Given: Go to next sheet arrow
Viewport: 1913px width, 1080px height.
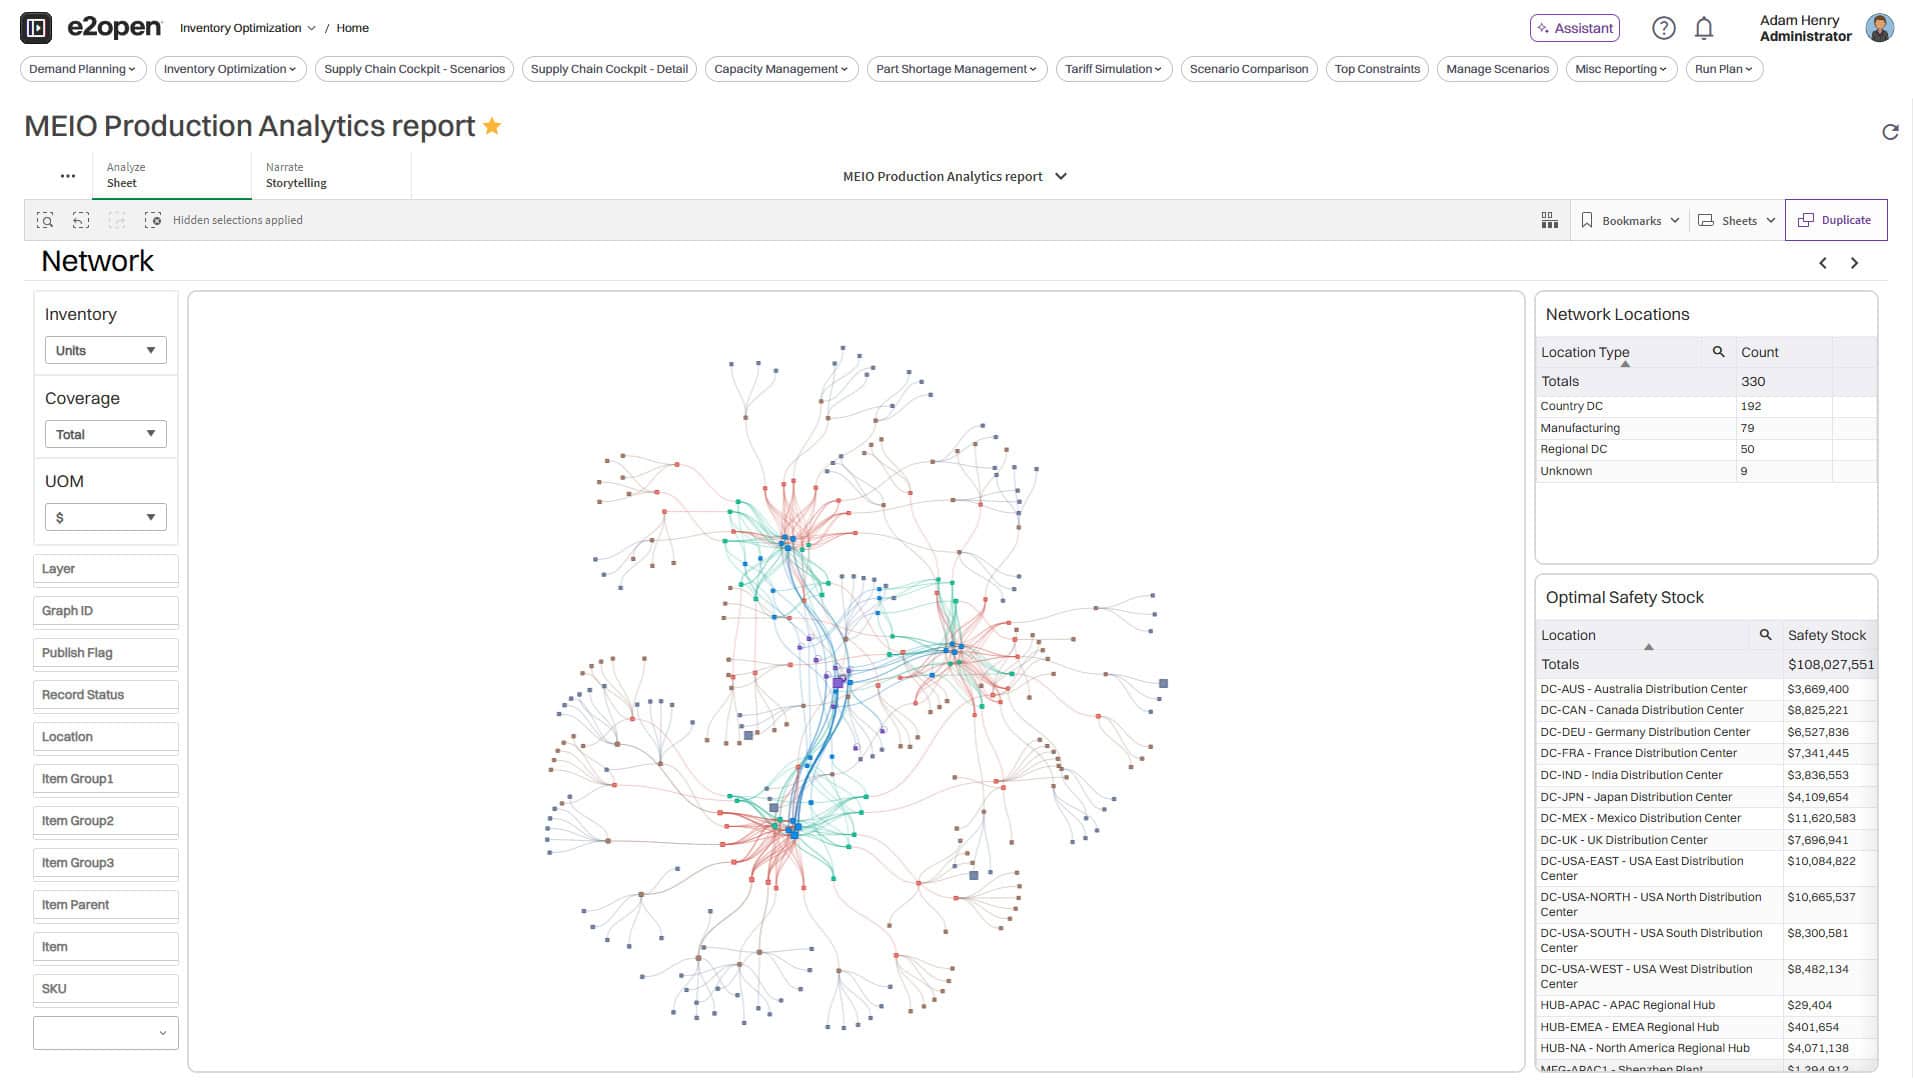Looking at the screenshot, I should 1854,263.
